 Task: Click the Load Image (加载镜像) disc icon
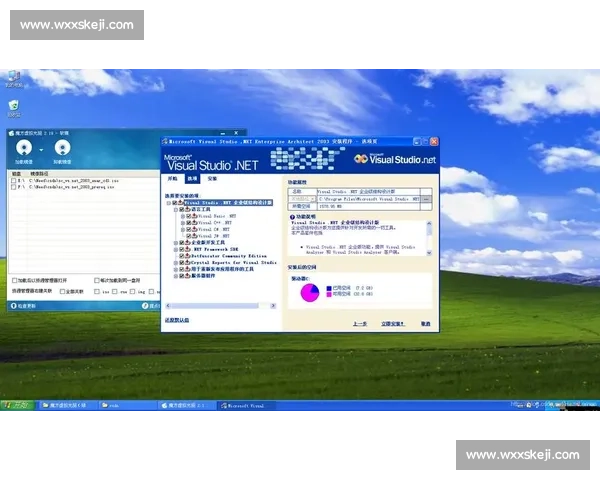tap(24, 148)
